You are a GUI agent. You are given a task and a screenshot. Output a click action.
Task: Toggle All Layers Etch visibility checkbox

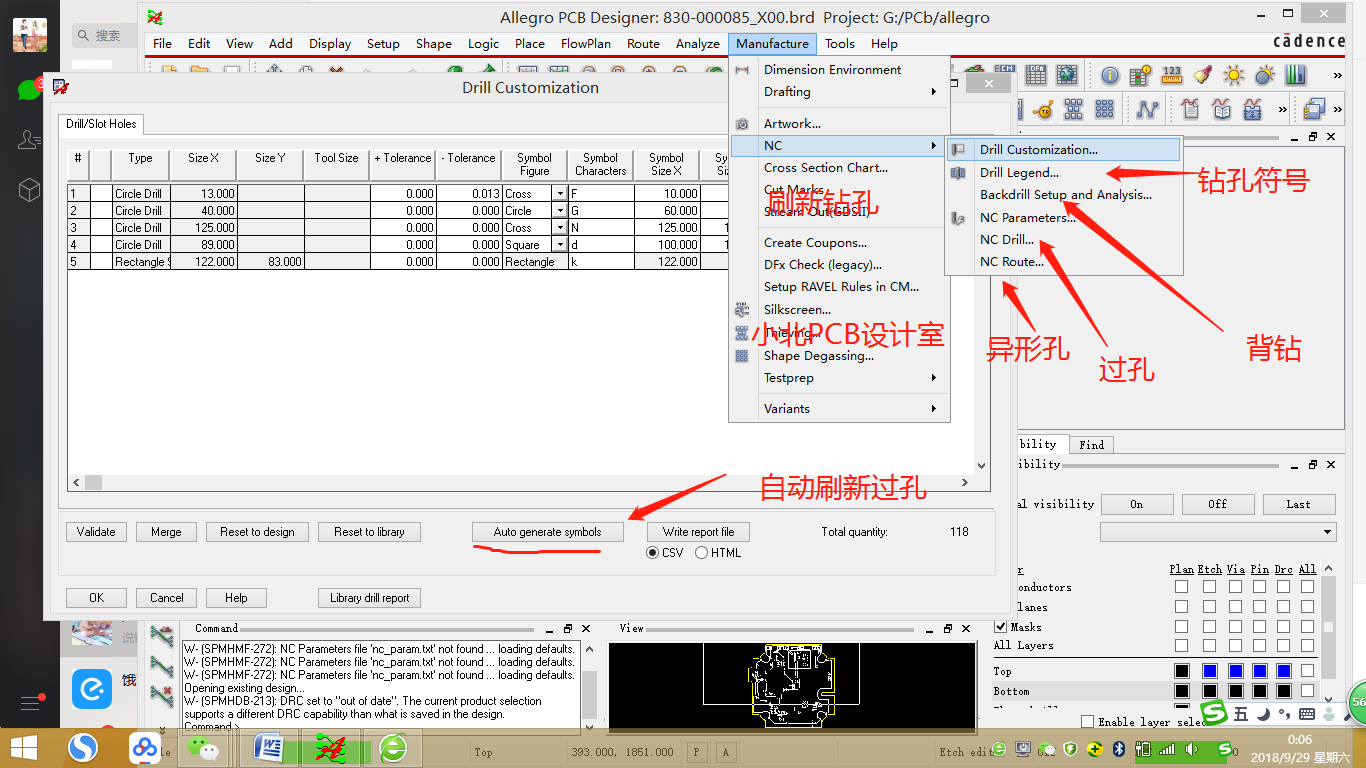(1209, 645)
